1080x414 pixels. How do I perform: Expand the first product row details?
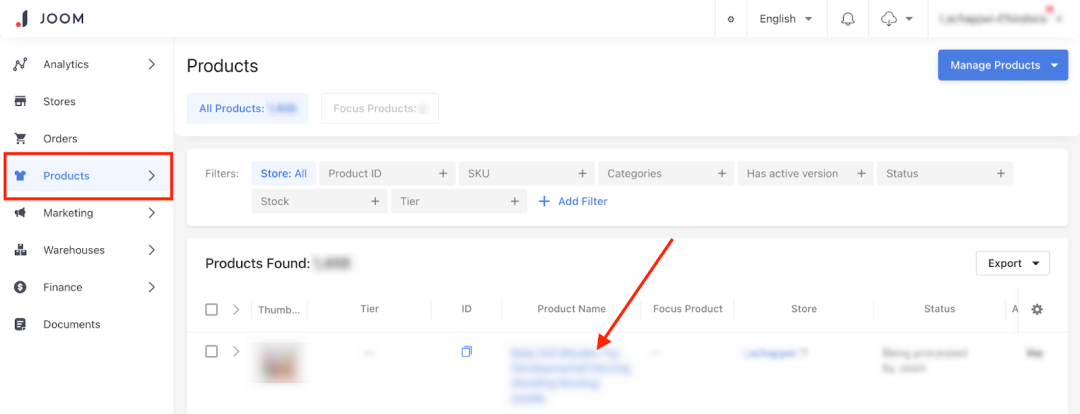236,351
